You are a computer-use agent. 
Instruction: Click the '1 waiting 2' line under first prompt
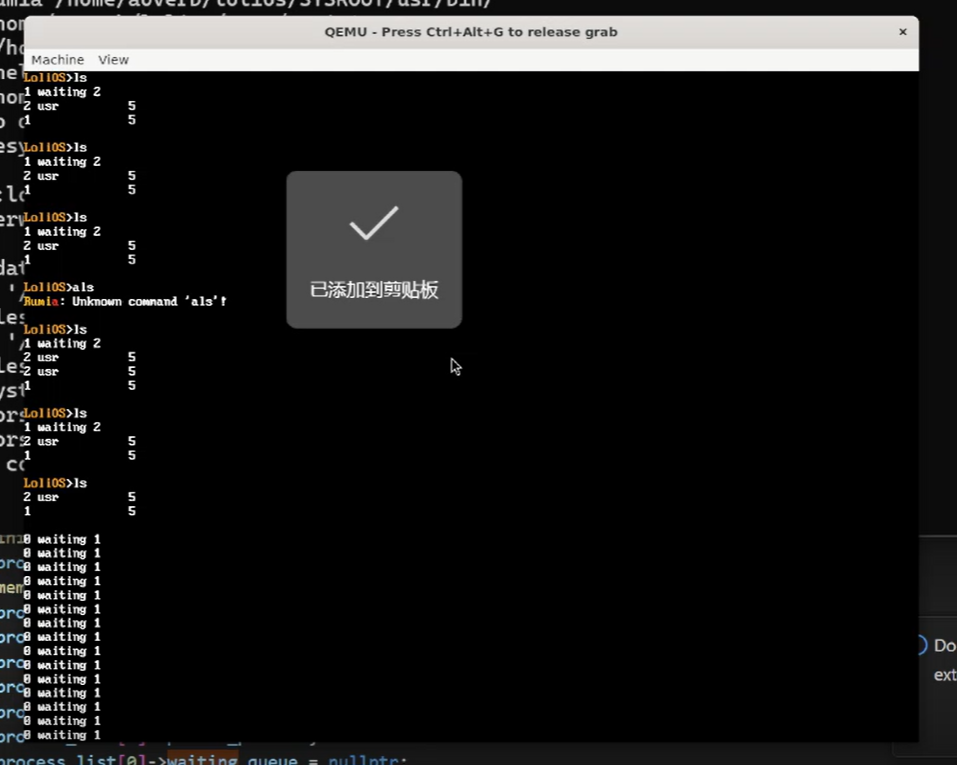click(62, 92)
